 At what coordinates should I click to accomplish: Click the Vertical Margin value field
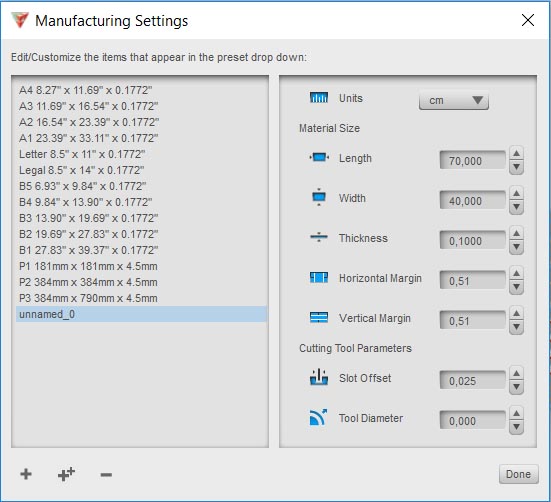tap(472, 321)
